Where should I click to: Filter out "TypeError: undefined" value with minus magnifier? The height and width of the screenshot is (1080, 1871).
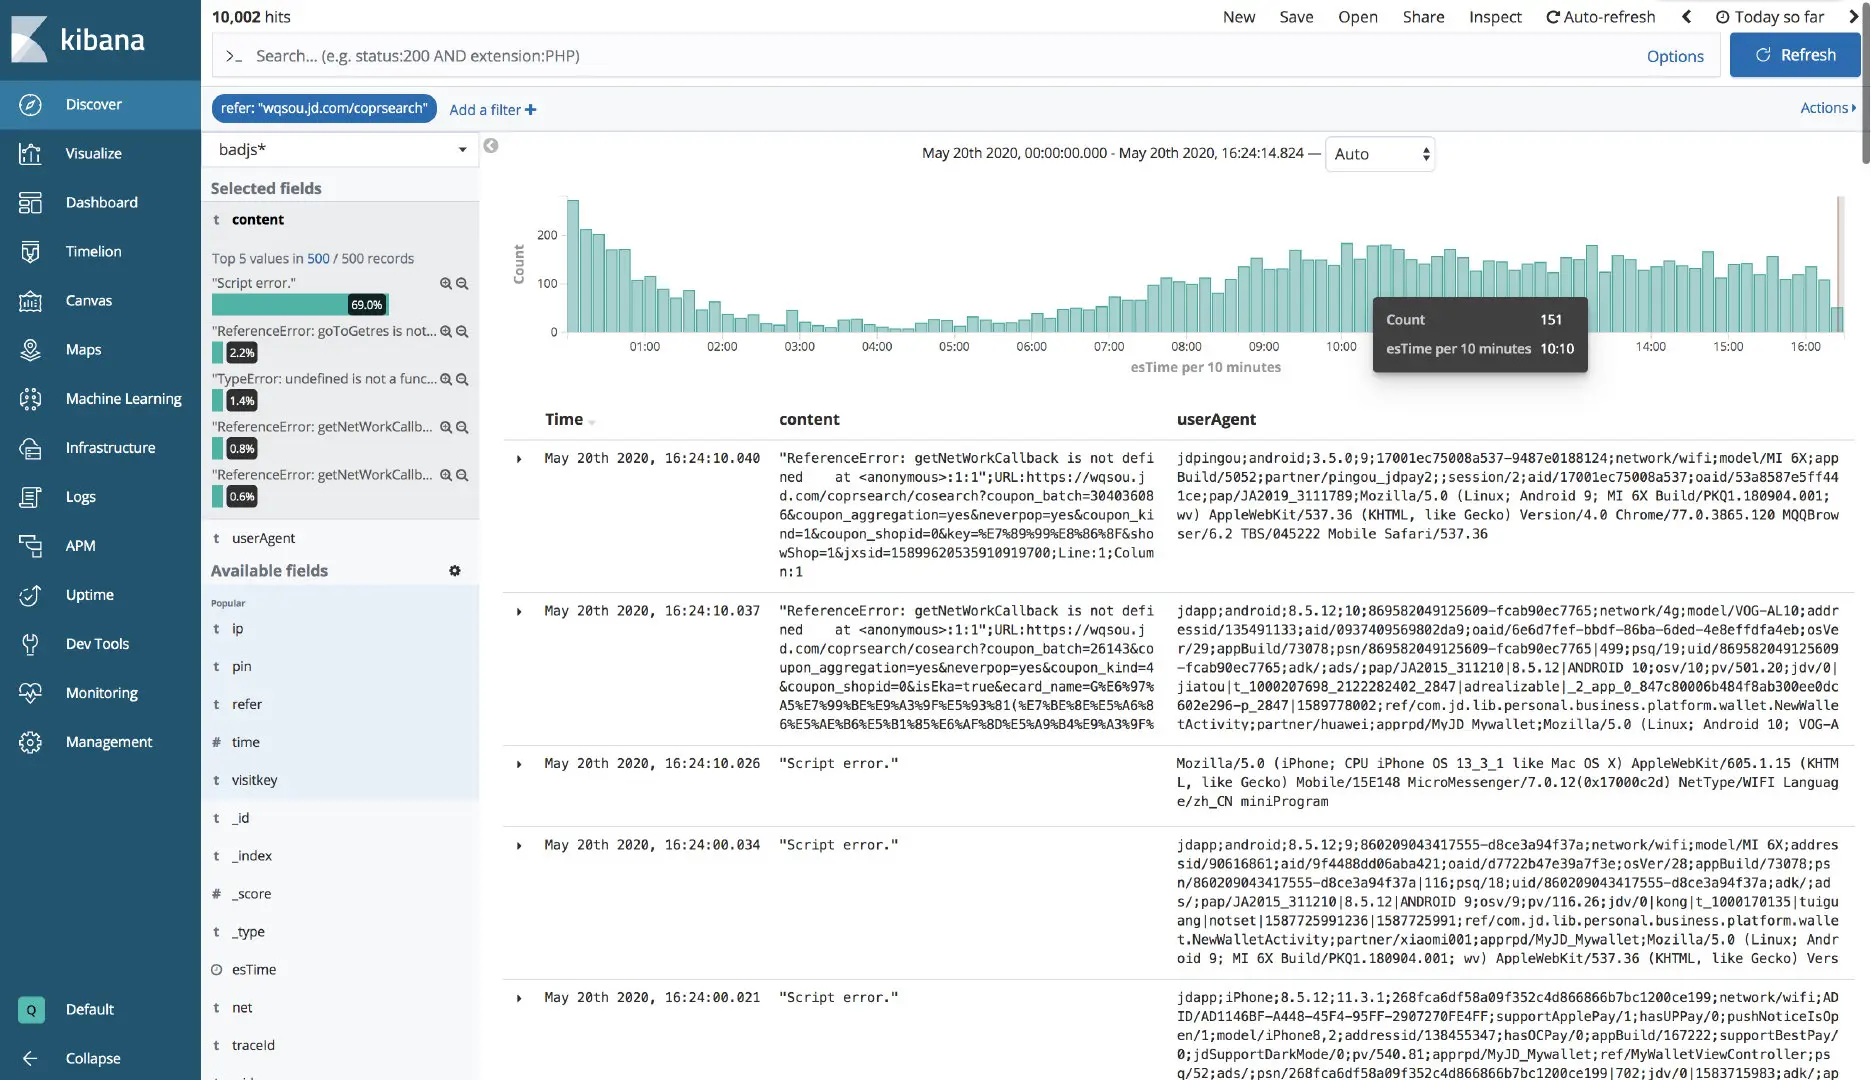[x=462, y=380]
